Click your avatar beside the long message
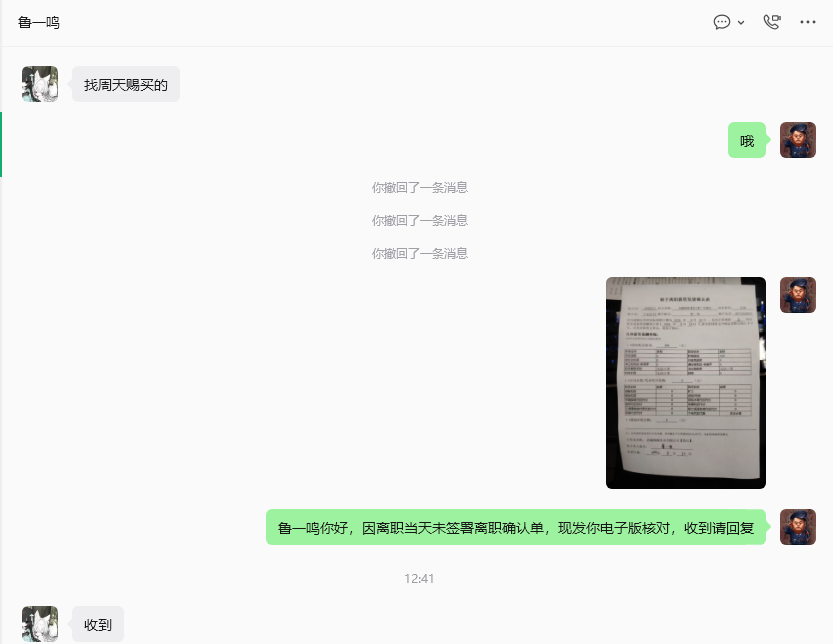The height and width of the screenshot is (644, 833). click(797, 527)
